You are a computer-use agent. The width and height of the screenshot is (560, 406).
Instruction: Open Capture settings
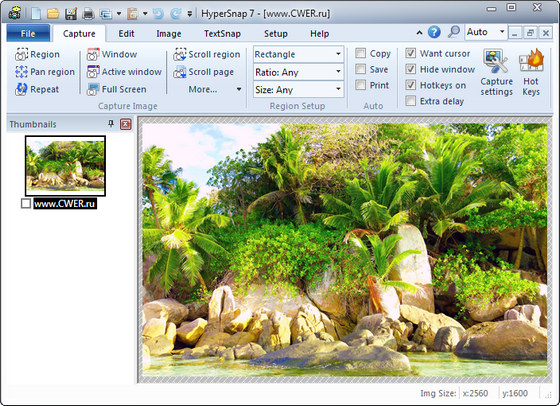496,73
